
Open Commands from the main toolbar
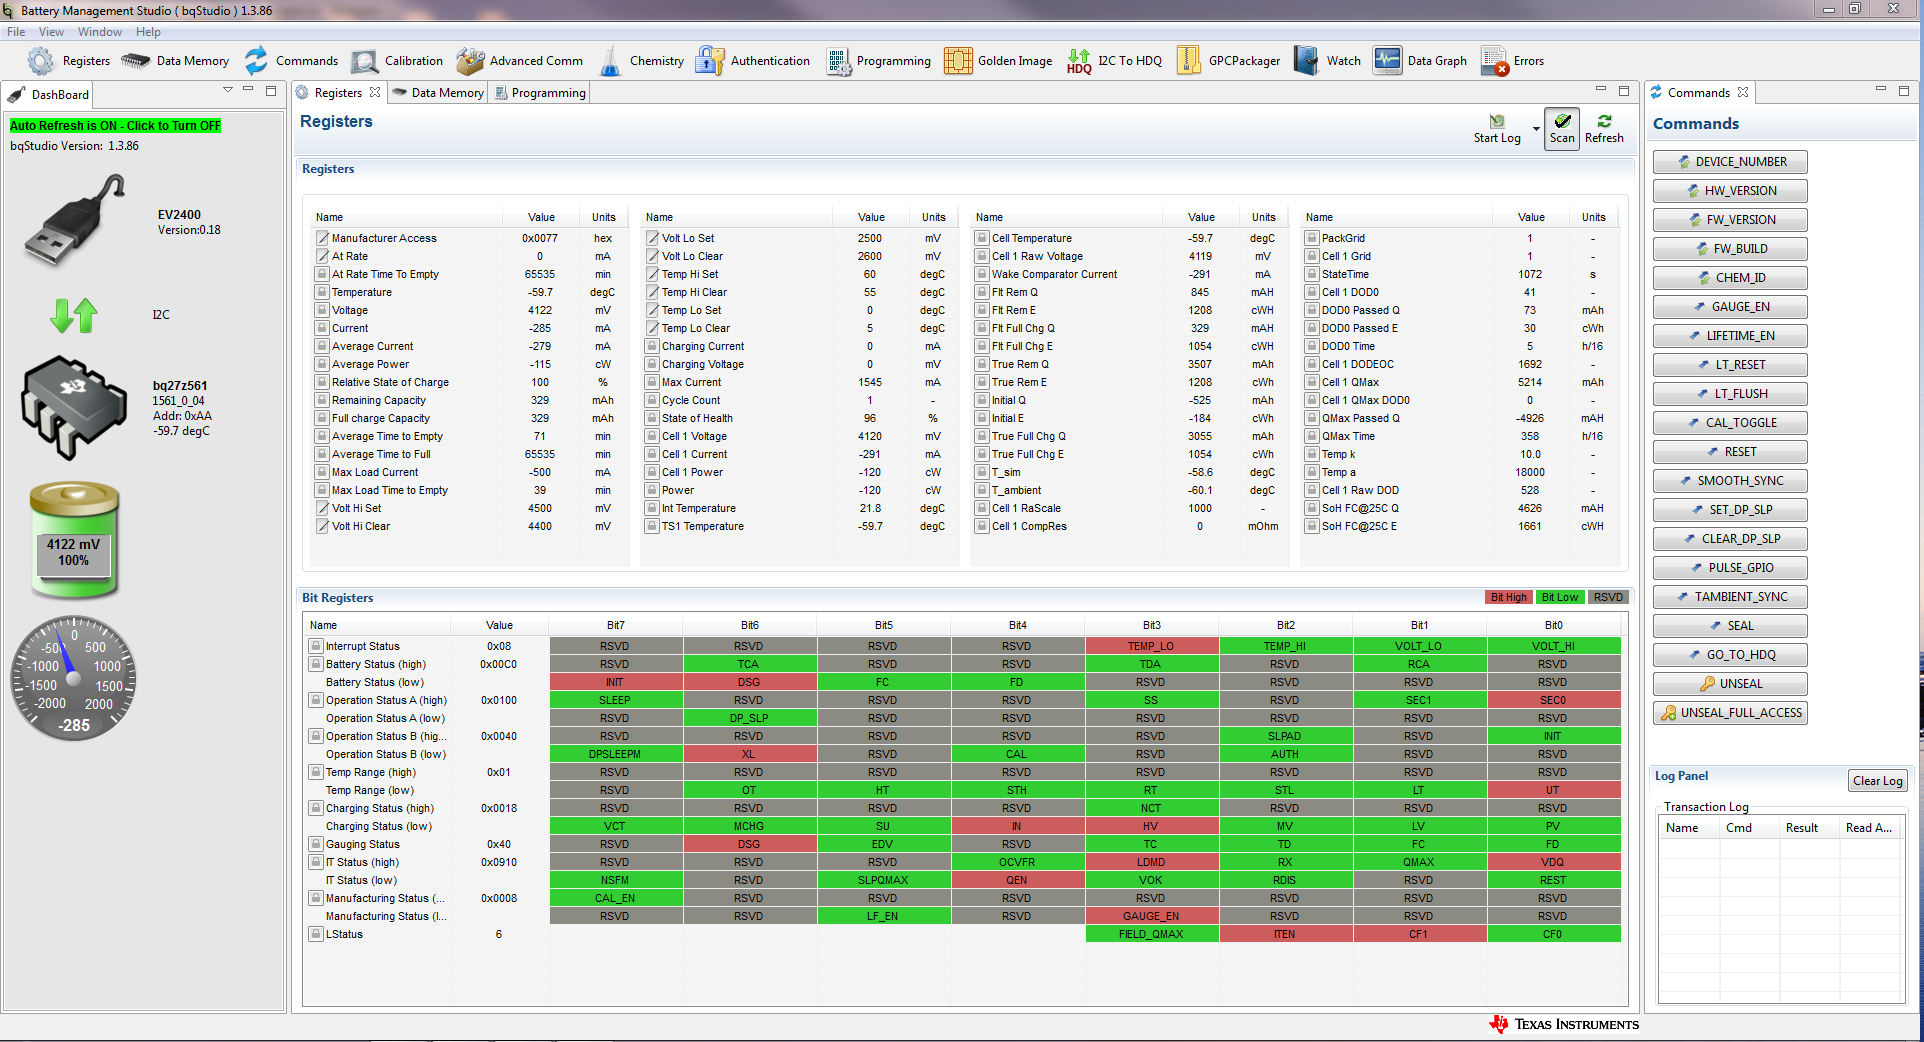[x=291, y=61]
